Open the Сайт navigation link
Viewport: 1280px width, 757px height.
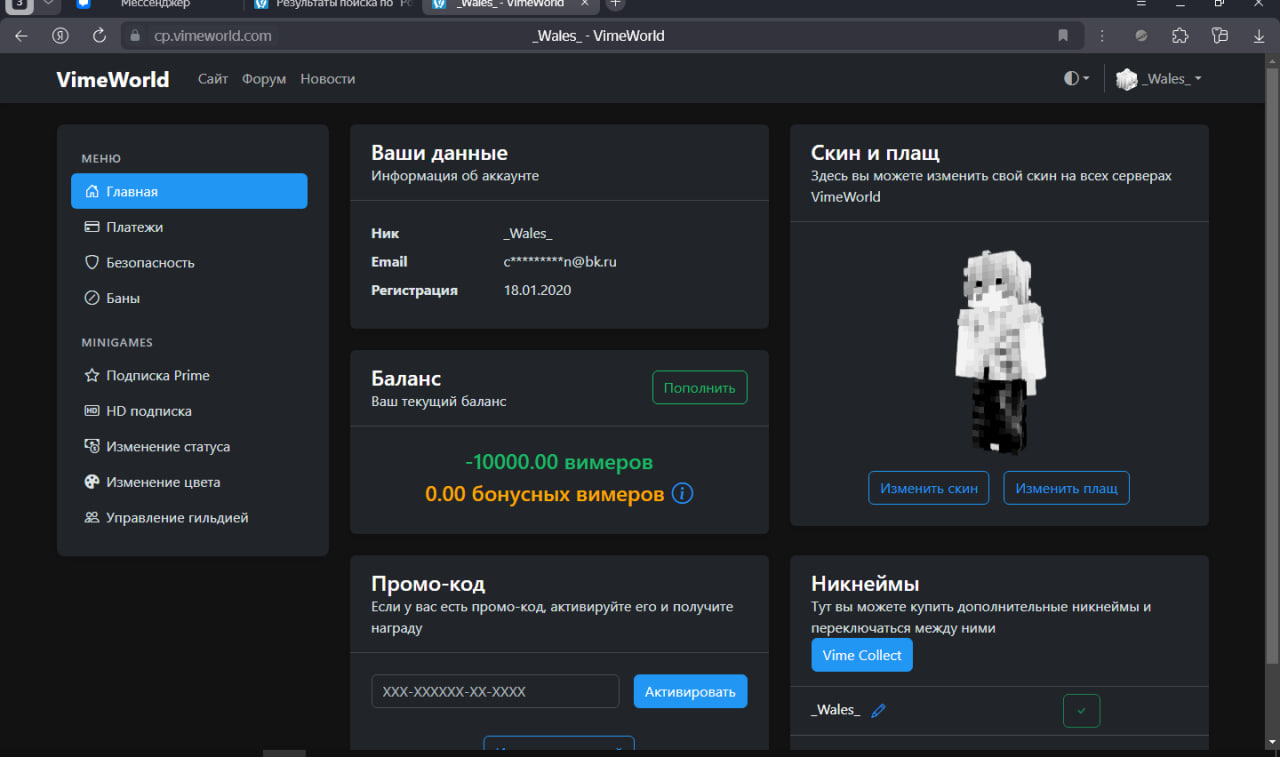pyautogui.click(x=213, y=79)
